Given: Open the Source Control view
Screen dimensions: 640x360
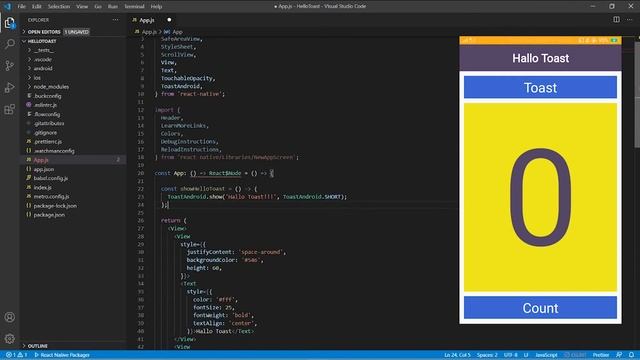Looking at the screenshot, I should (10, 65).
